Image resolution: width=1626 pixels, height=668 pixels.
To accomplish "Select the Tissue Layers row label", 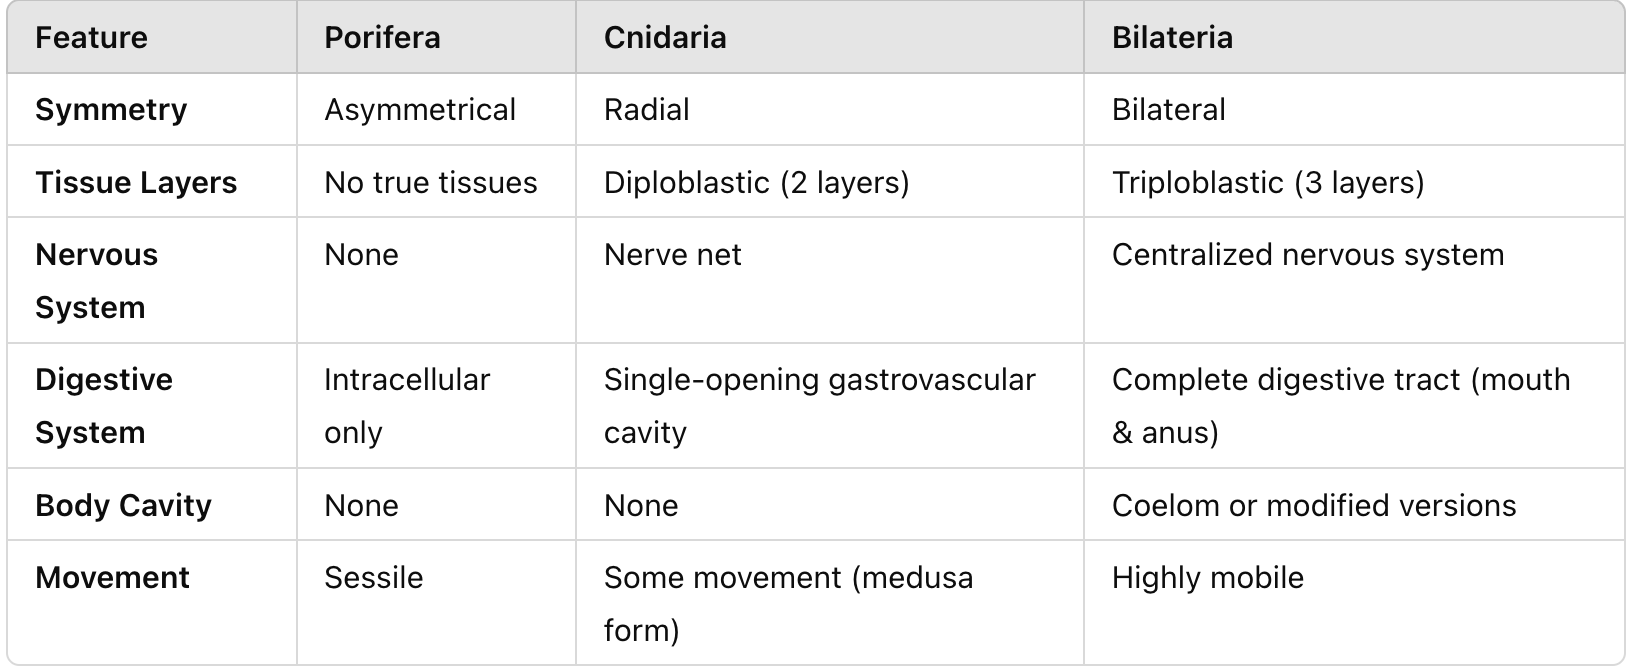I will pyautogui.click(x=136, y=183).
